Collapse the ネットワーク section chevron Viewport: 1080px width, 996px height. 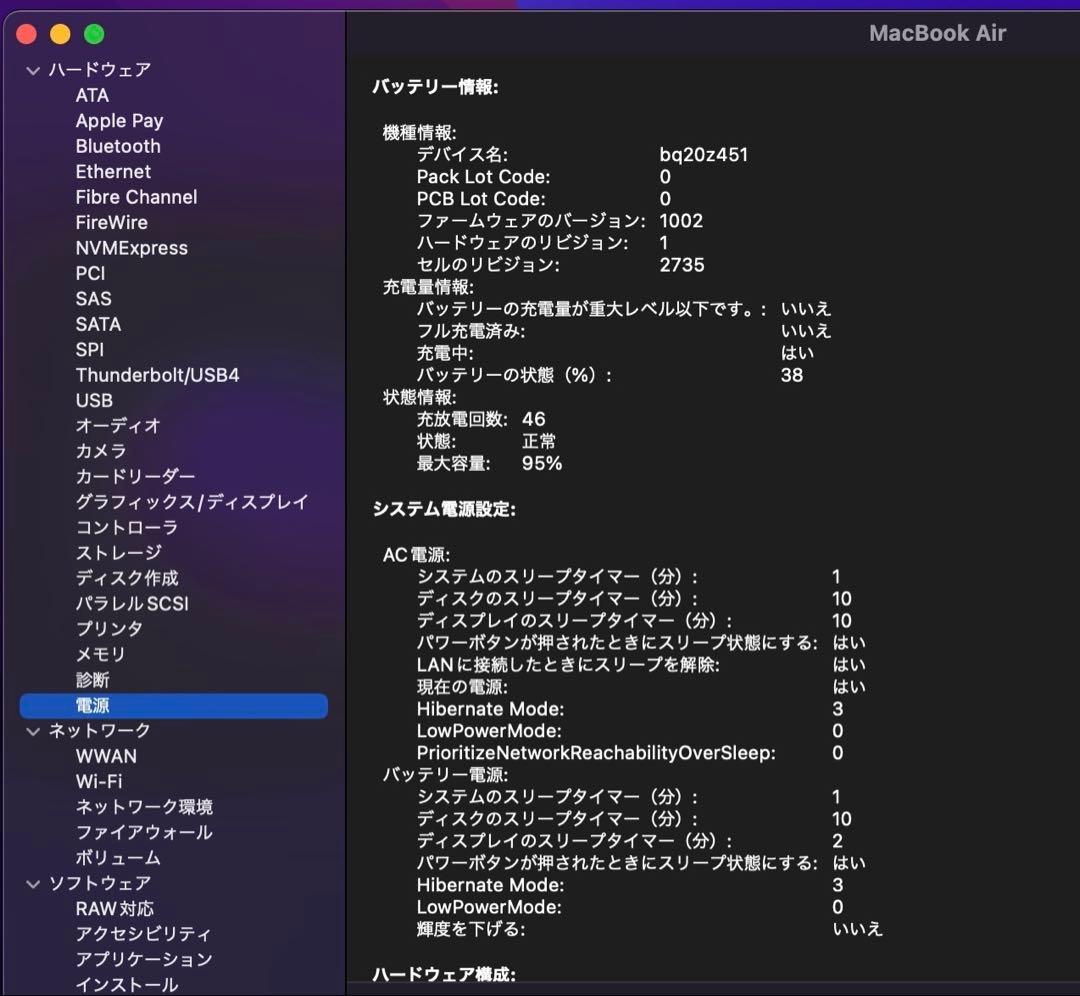34,731
